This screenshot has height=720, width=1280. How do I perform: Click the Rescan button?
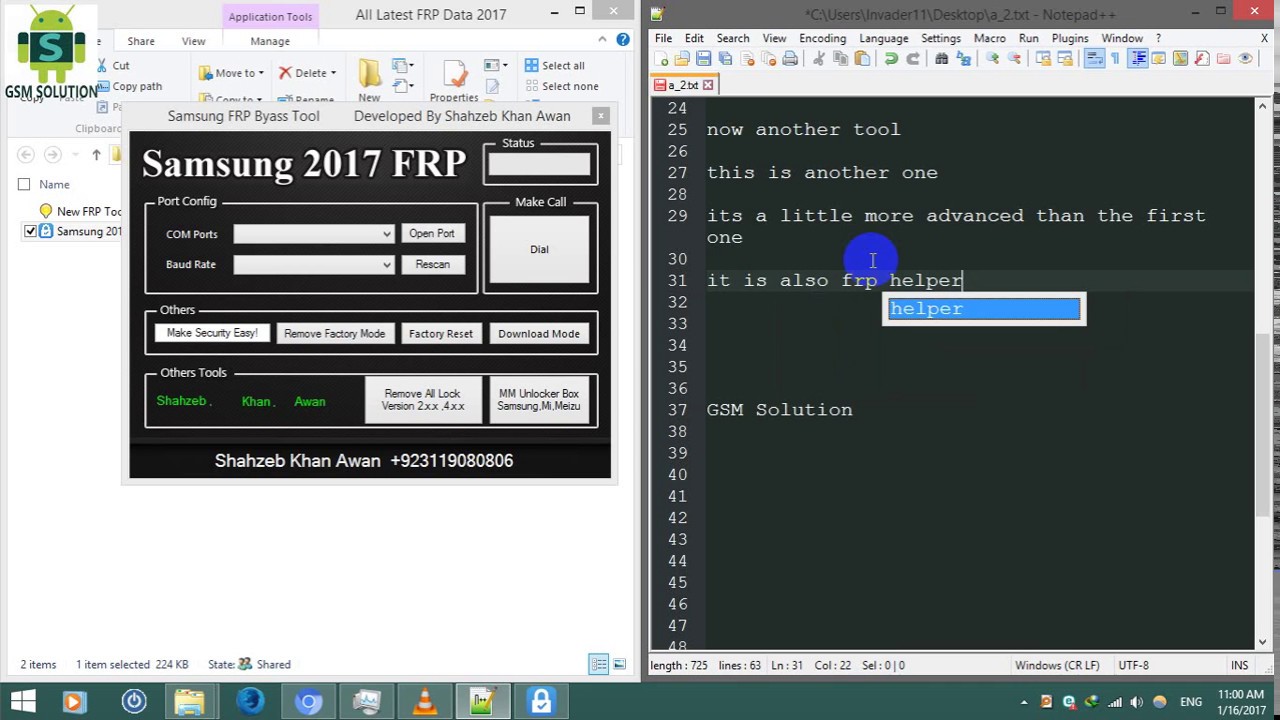432,264
